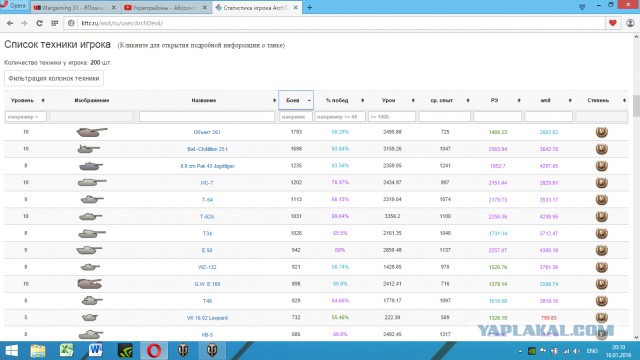Viewport: 640px width, 360px height.
Task: Open the Bat.-Châtillon 25 t link
Action: click(x=207, y=149)
